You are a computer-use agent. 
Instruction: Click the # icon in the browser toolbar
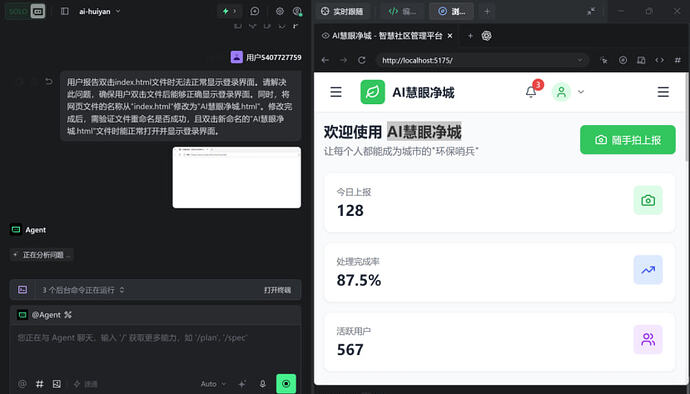(x=678, y=60)
